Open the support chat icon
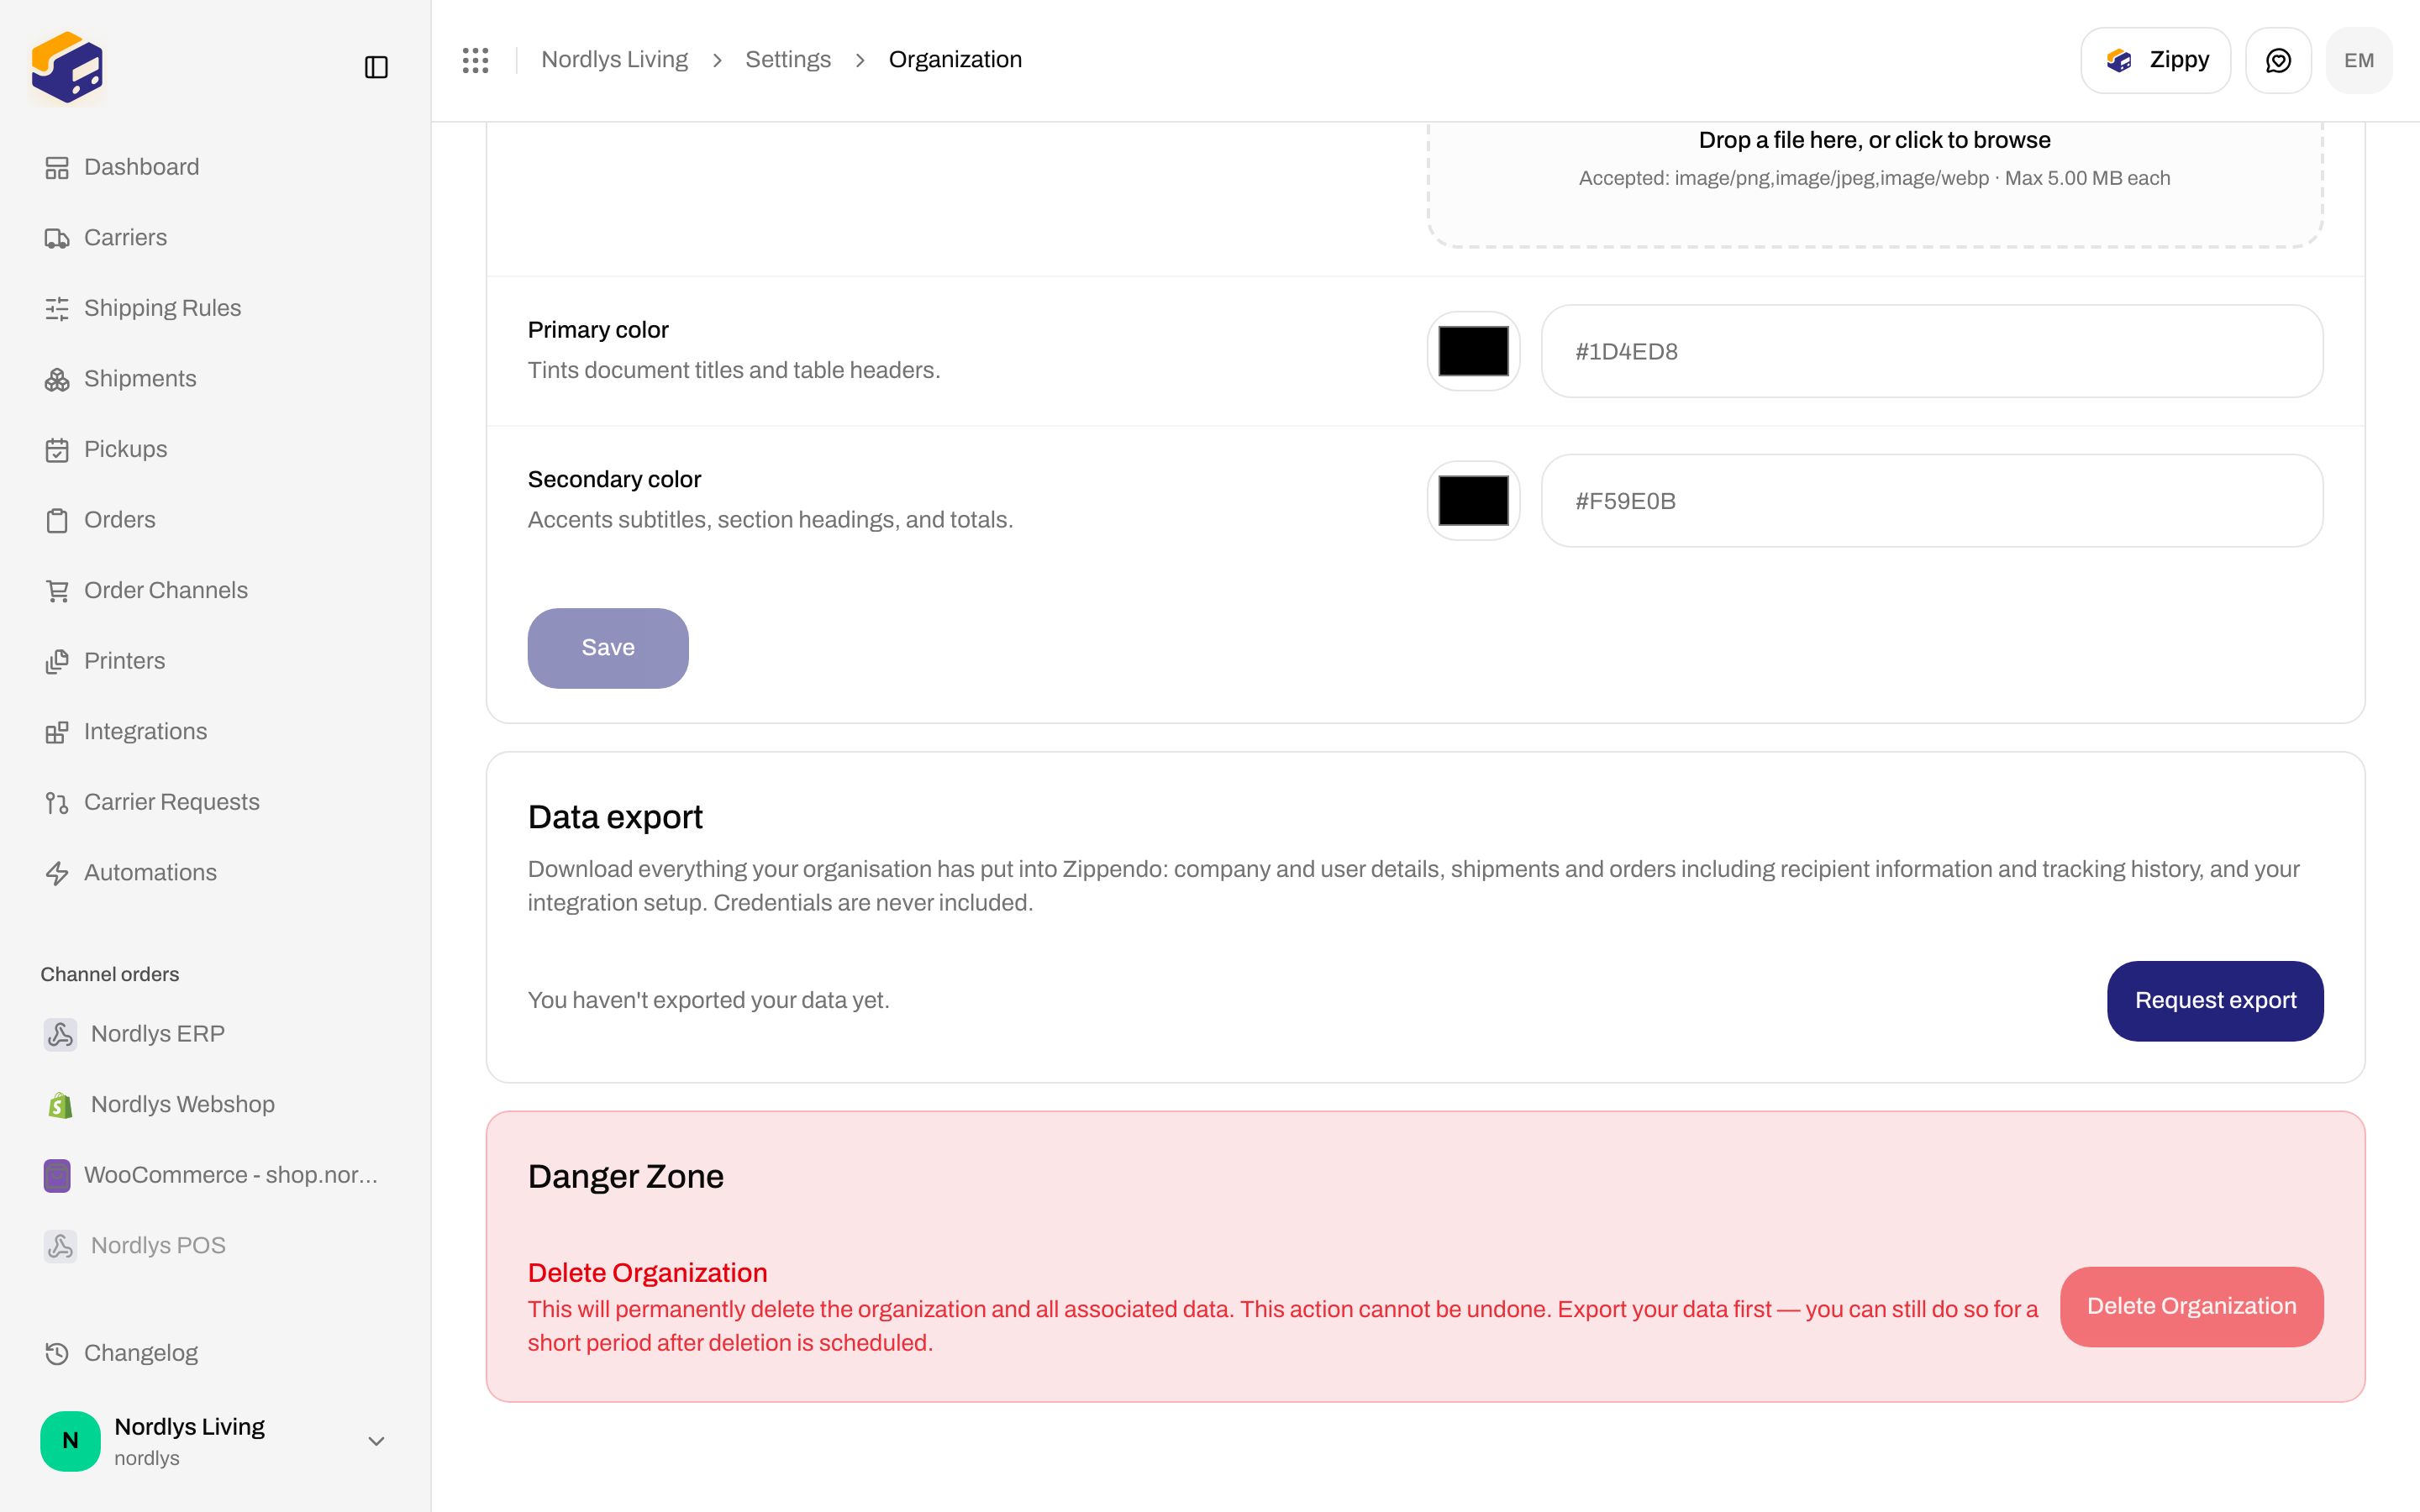2420x1512 pixels. (x=2278, y=60)
